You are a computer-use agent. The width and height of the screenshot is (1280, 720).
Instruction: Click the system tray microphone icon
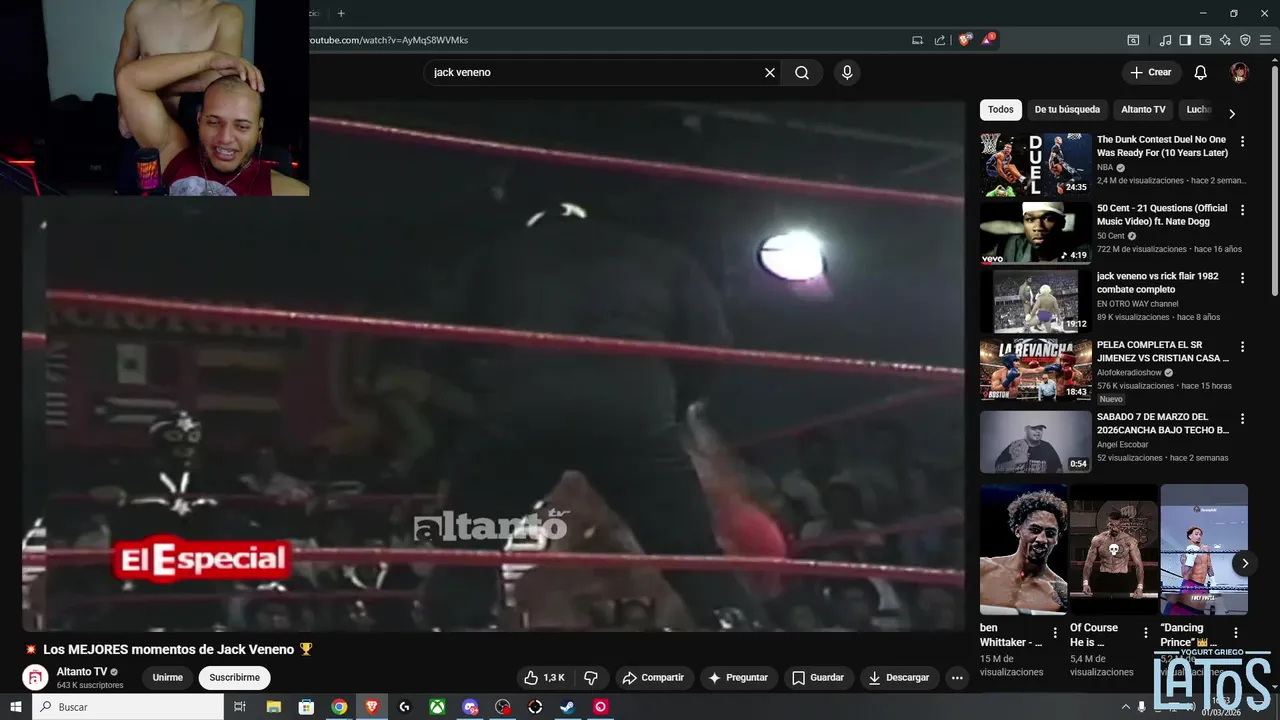1141,707
